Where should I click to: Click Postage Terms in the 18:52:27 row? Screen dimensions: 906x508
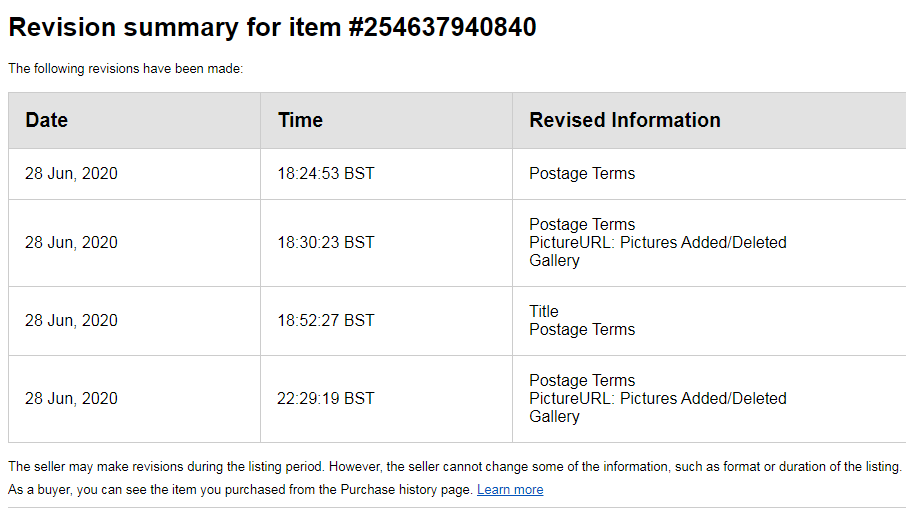[x=582, y=330]
